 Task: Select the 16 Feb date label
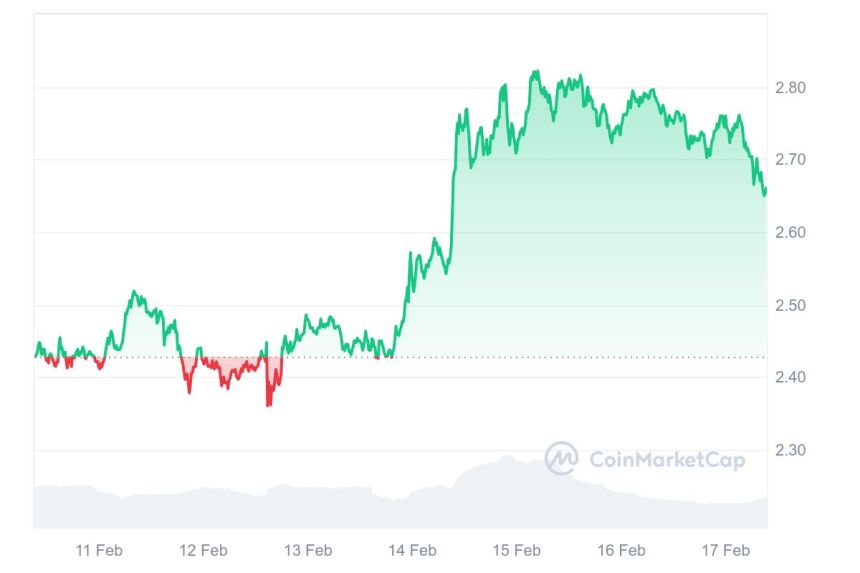click(621, 550)
